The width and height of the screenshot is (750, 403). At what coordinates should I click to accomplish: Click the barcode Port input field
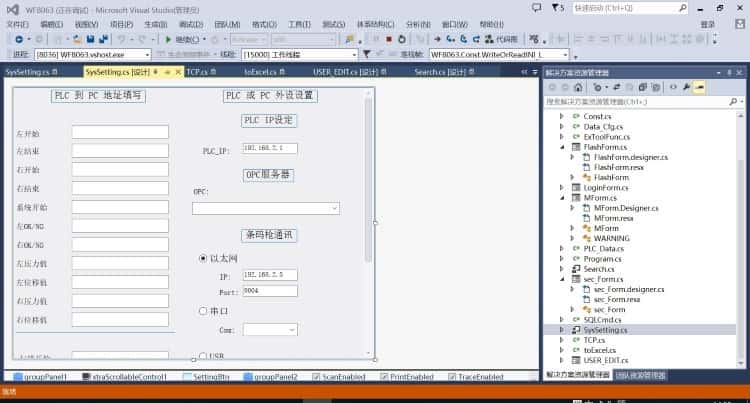tap(270, 291)
